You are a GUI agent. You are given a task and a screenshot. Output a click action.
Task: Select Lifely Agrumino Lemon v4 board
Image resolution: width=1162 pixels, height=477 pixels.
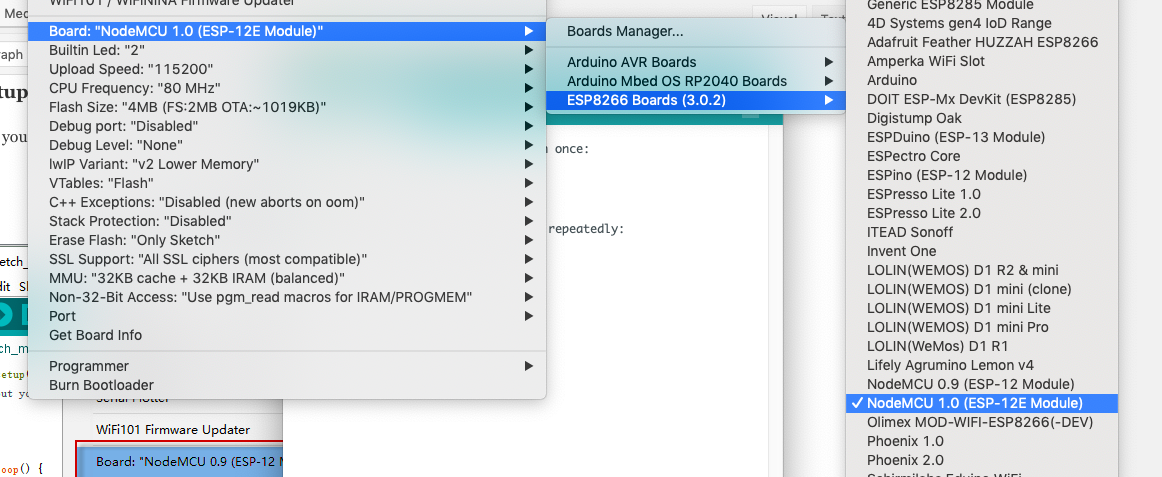(x=981, y=365)
